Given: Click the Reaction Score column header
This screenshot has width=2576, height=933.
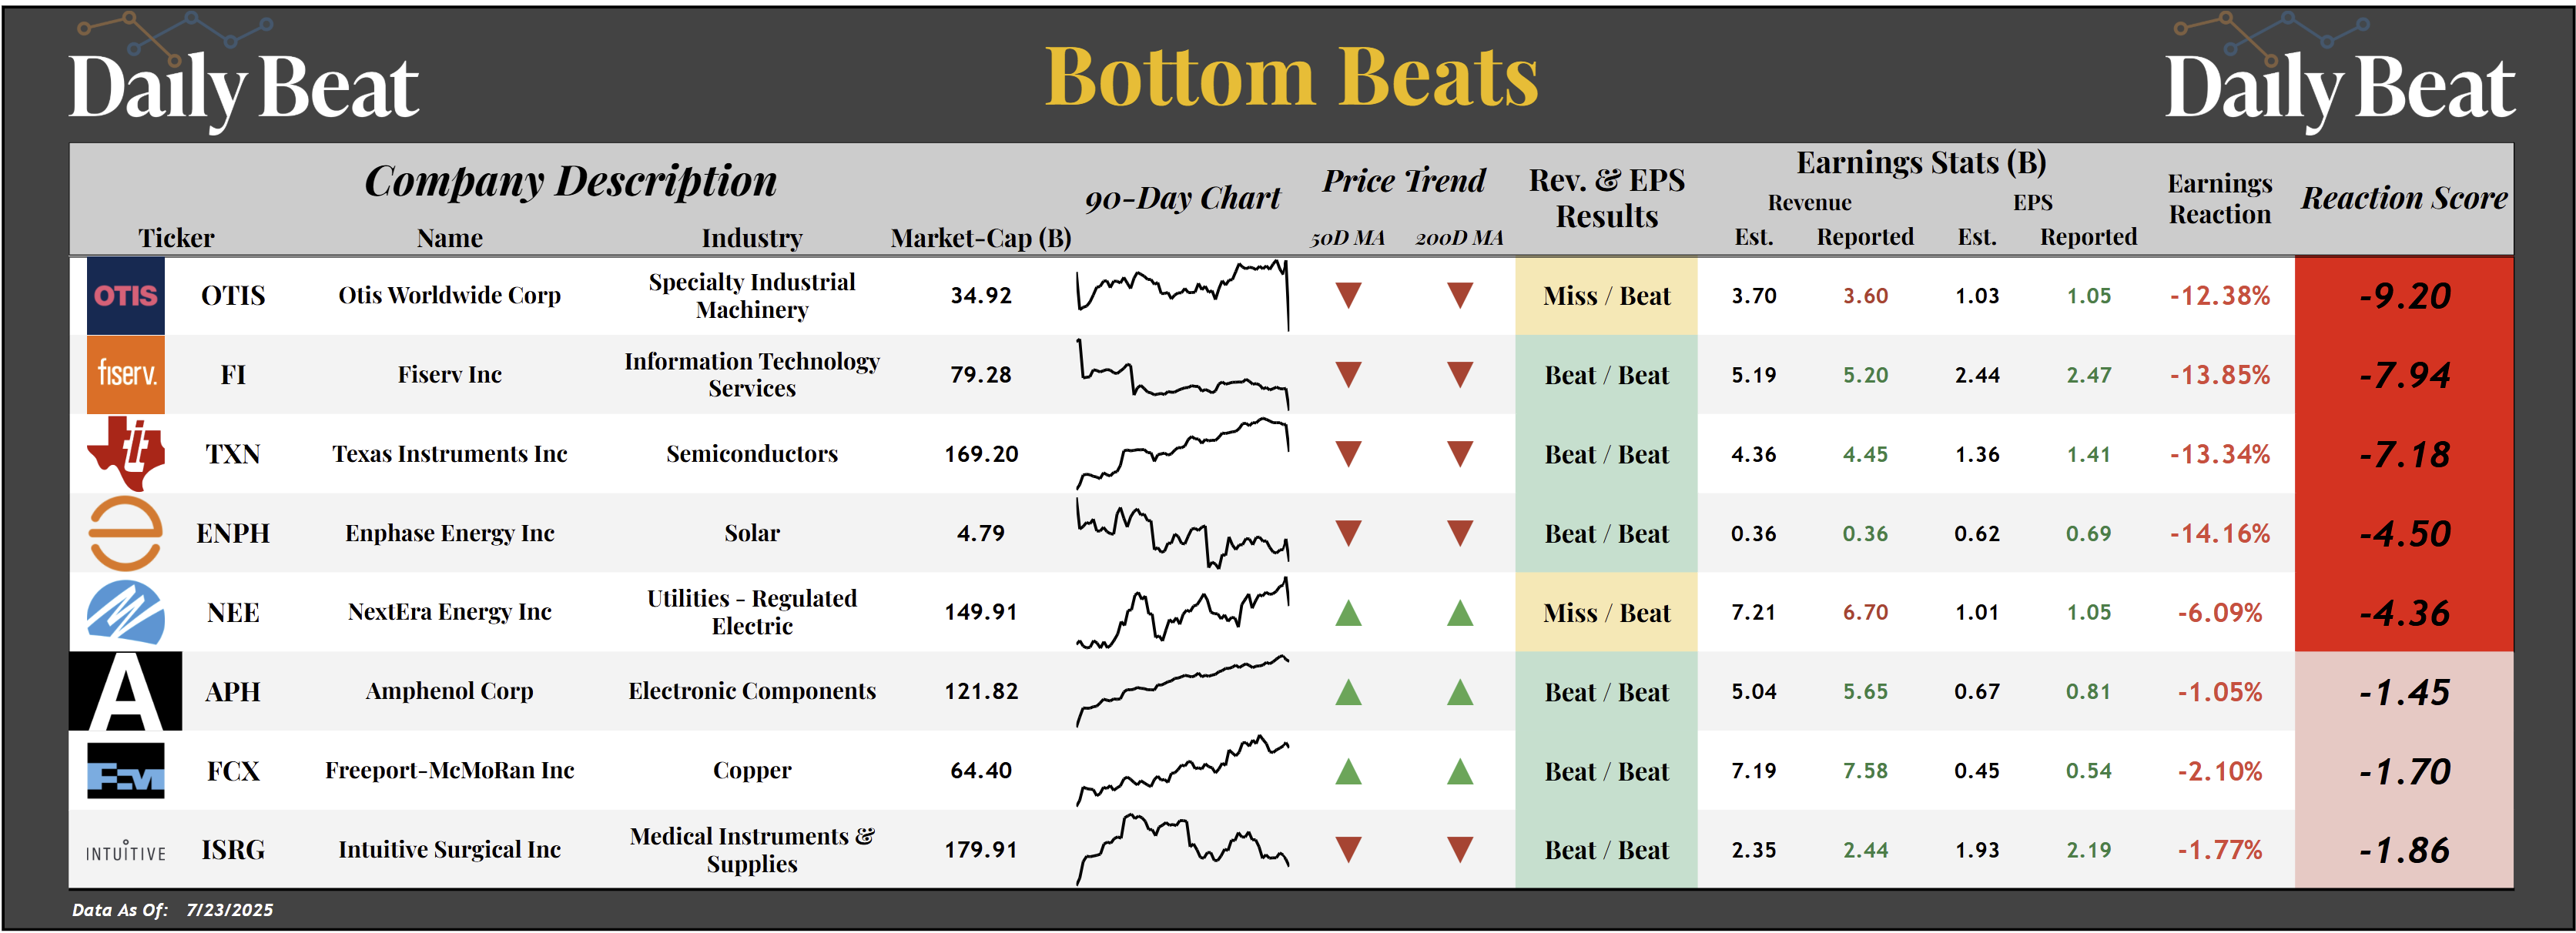Looking at the screenshot, I should click(x=2403, y=198).
